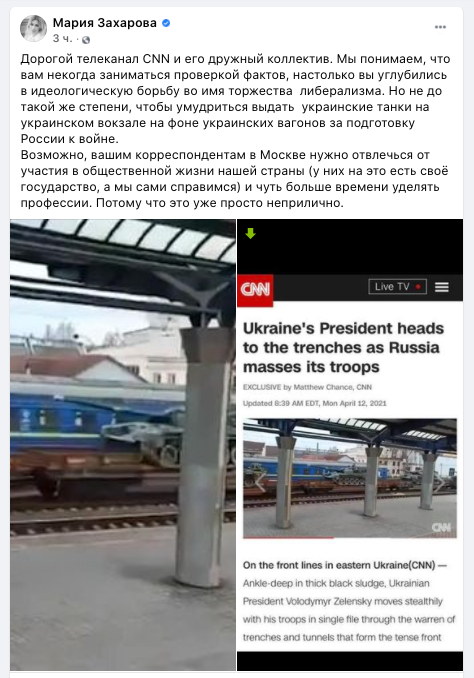Open the post options three-dots menu
Viewport: 474px width, 678px height.
[440, 27]
